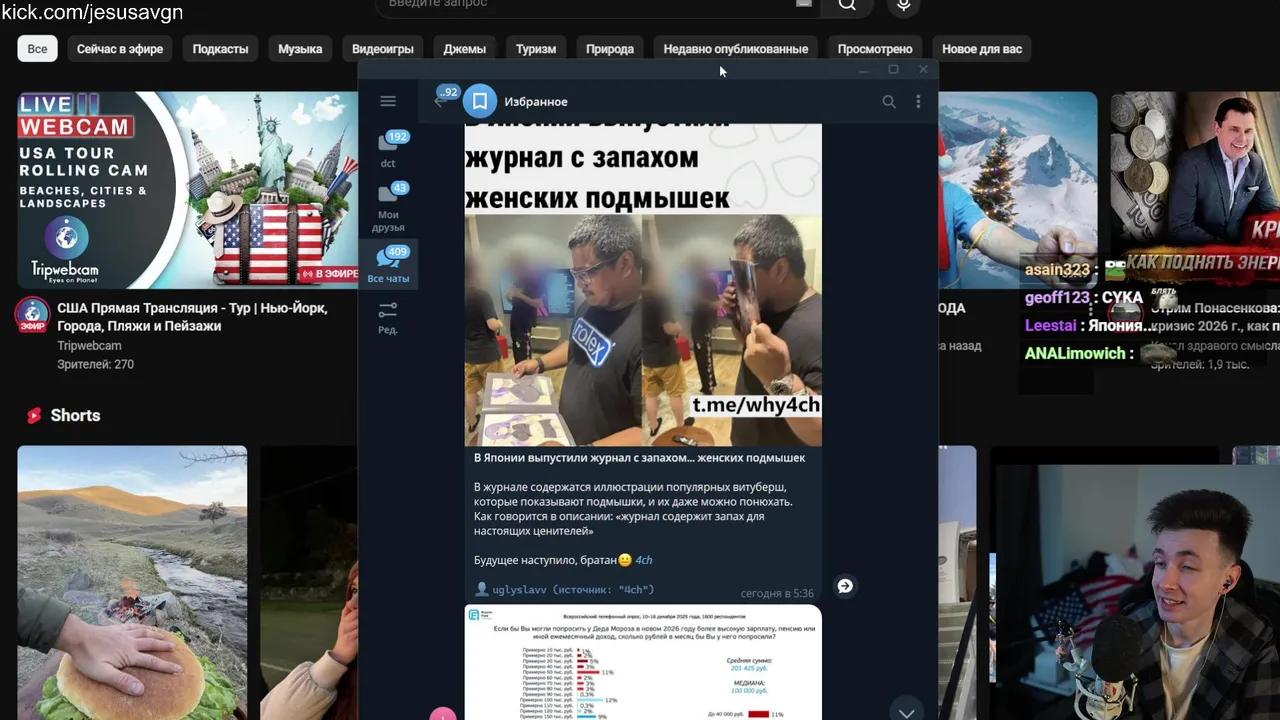Choose the Природа filter chip
The height and width of the screenshot is (720, 1280).
610,49
